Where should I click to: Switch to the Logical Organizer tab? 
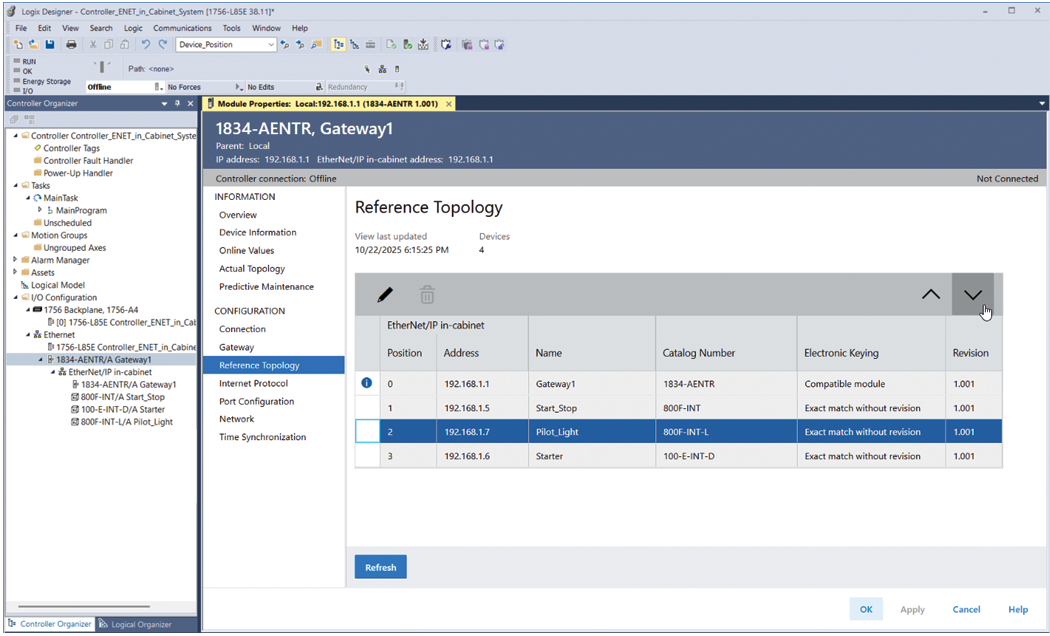[x=135, y=624]
